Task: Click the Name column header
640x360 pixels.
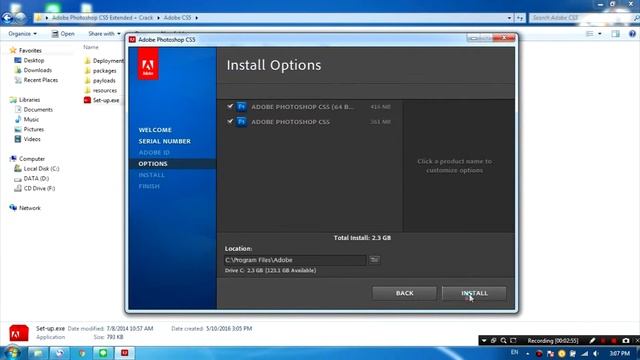Action: point(91,47)
